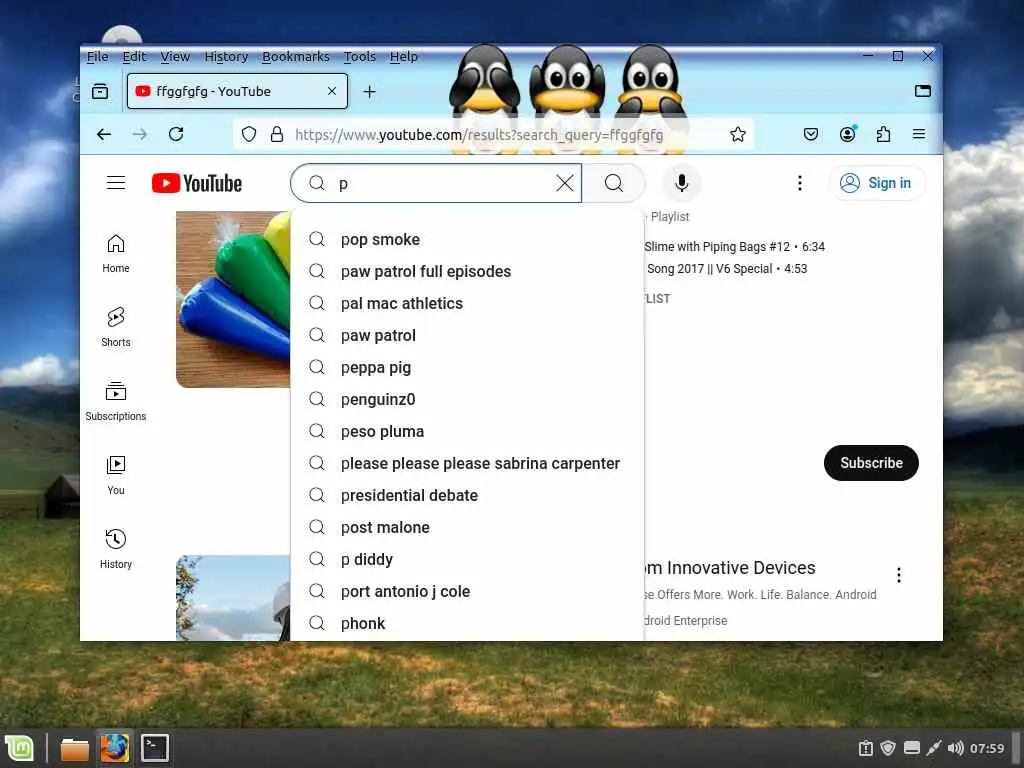Open YouTube settings three-dot menu
Viewport: 1024px width, 768px height.
tap(799, 184)
